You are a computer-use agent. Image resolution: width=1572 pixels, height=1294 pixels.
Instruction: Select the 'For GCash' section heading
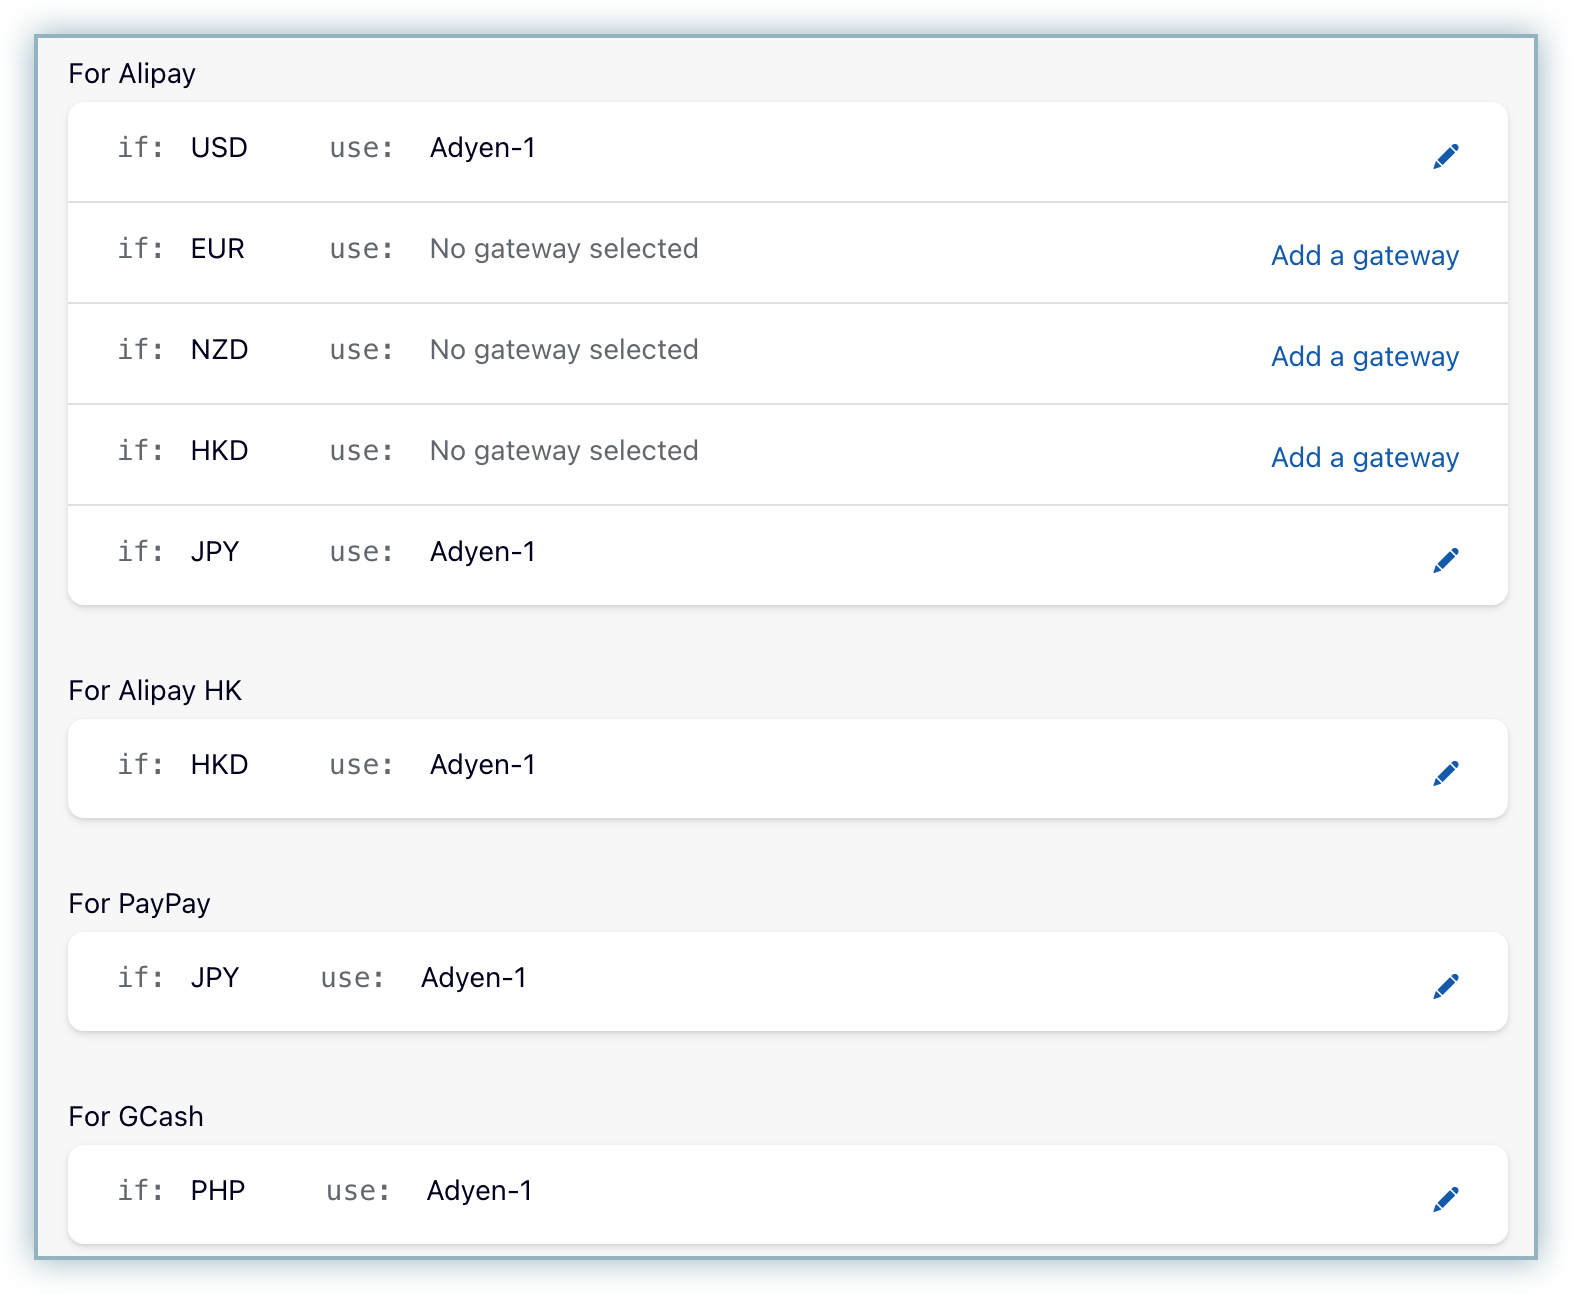pyautogui.click(x=136, y=1117)
